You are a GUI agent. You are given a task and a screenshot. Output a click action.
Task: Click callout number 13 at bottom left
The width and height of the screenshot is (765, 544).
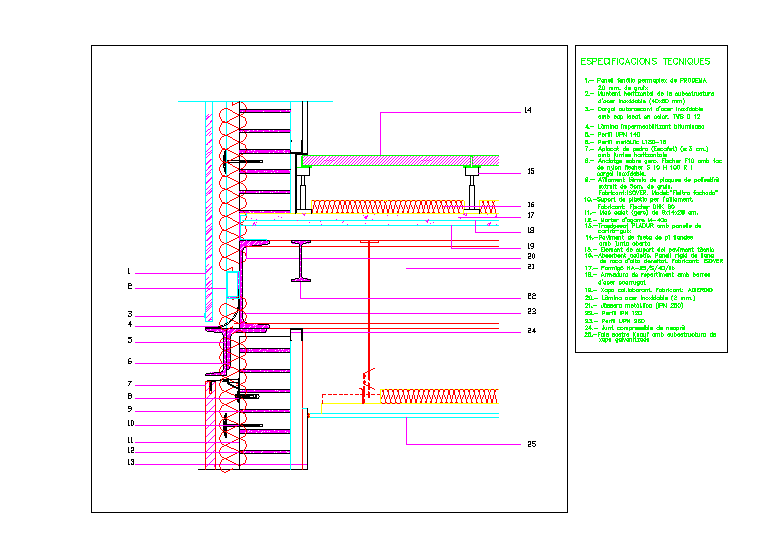click(x=129, y=463)
